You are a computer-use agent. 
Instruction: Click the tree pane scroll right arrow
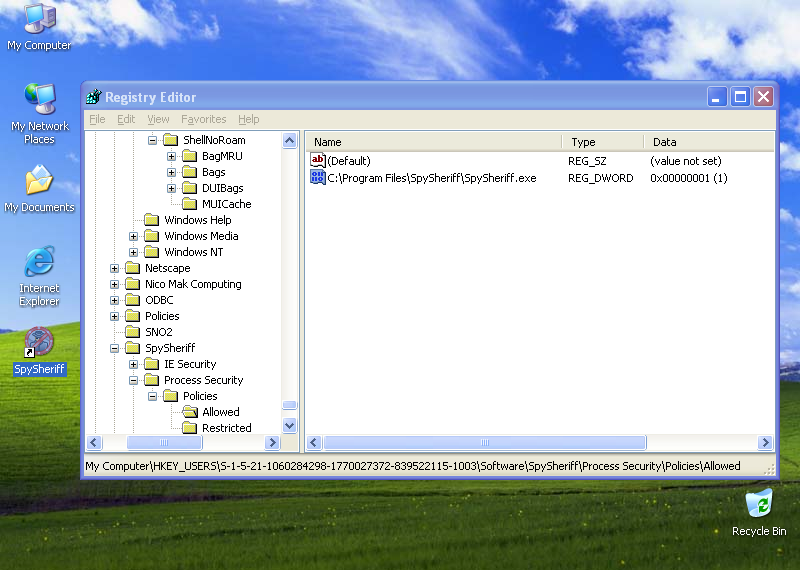pyautogui.click(x=272, y=442)
